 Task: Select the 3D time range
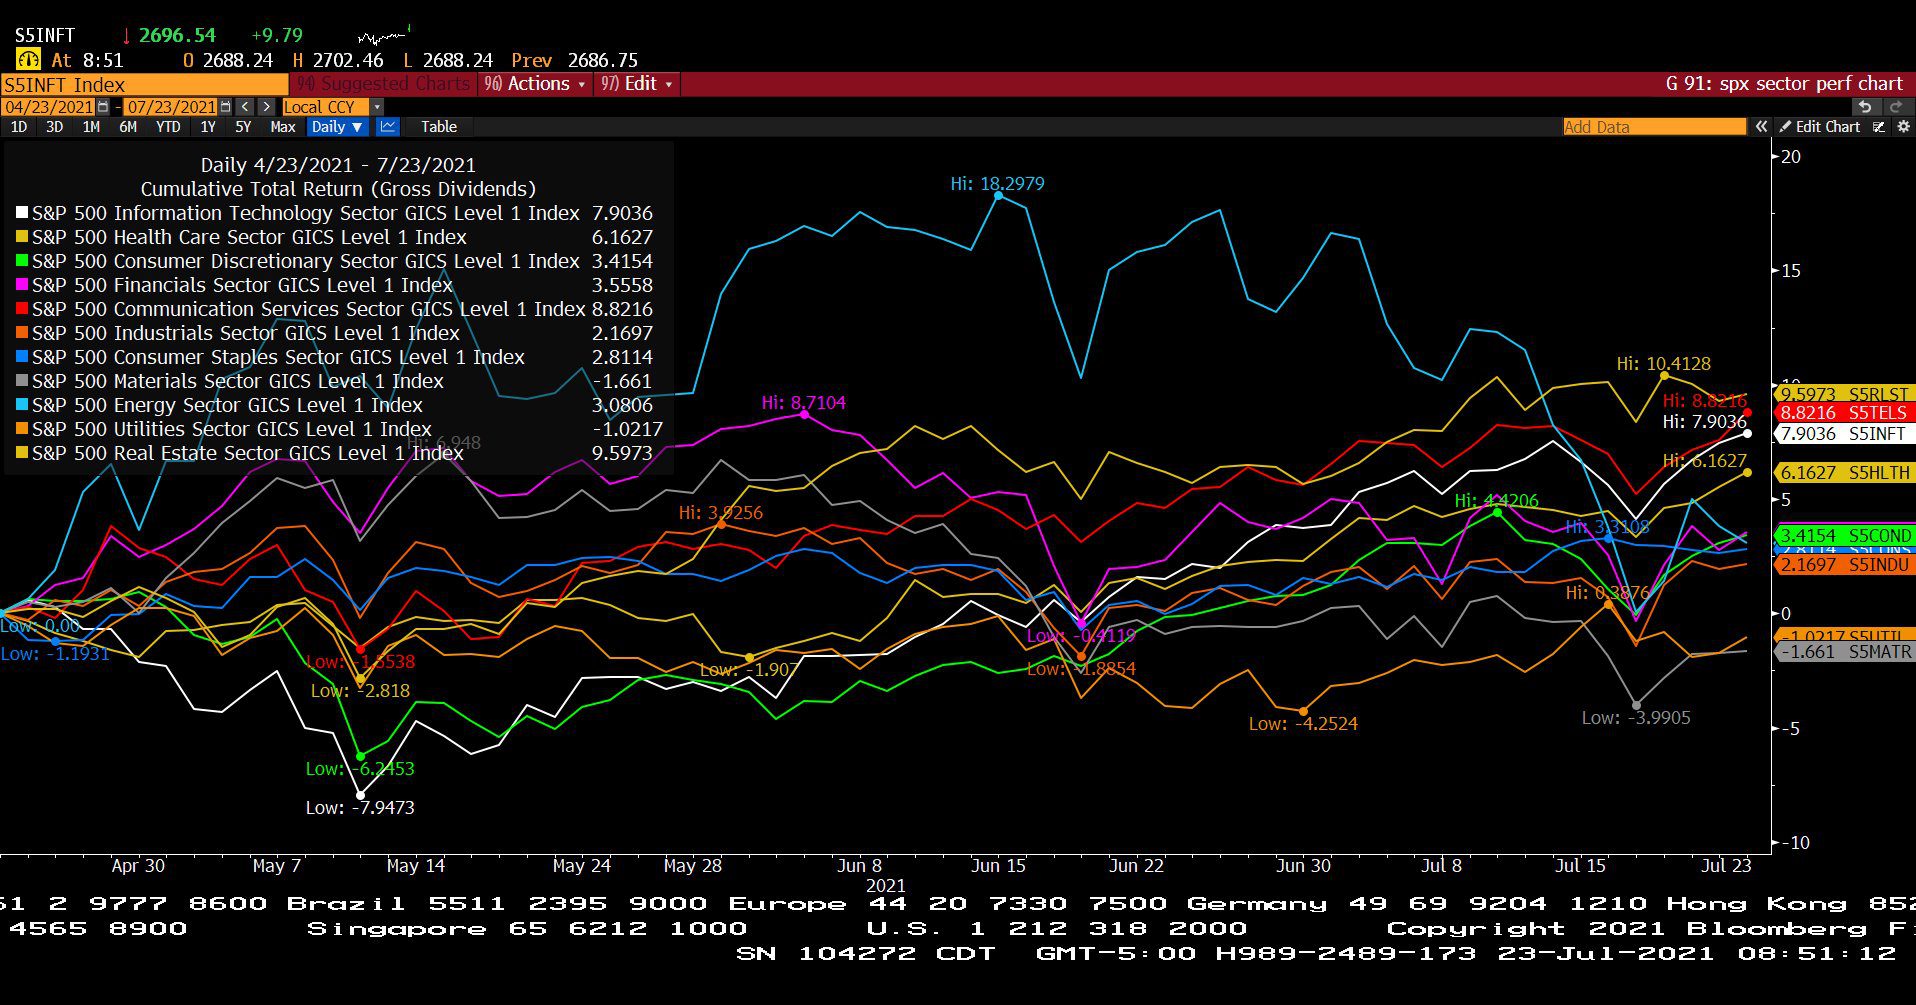tap(54, 127)
